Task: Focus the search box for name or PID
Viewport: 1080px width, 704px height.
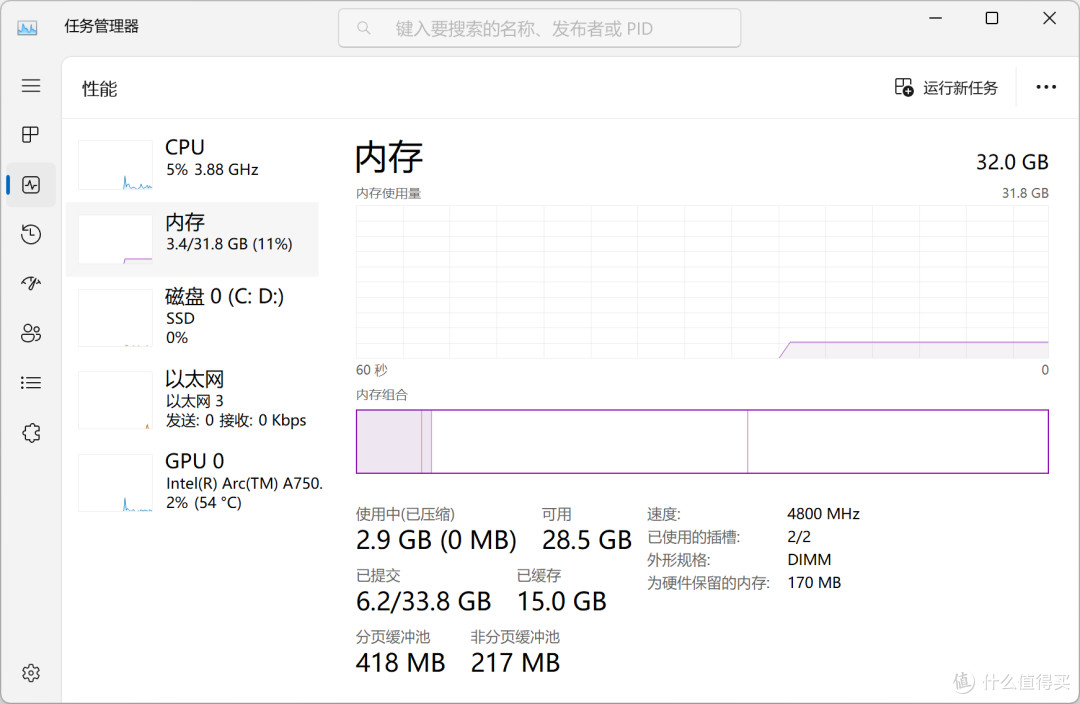Action: (539, 28)
